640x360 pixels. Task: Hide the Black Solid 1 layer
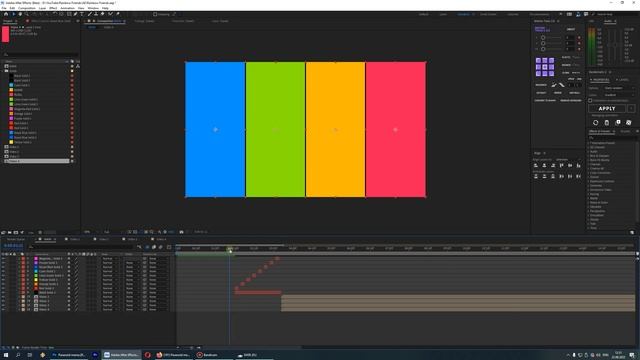click(3, 293)
